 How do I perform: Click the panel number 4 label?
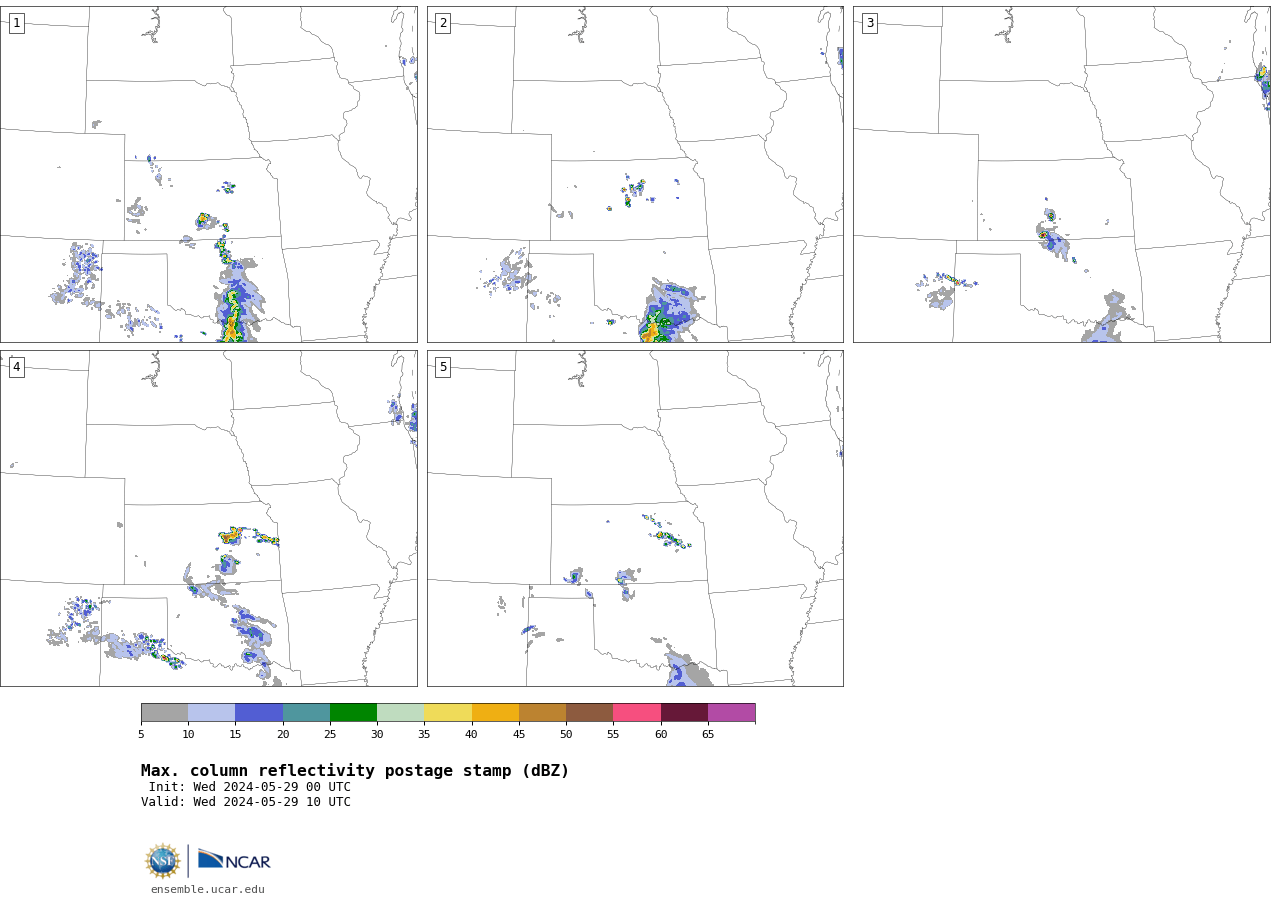(16, 367)
